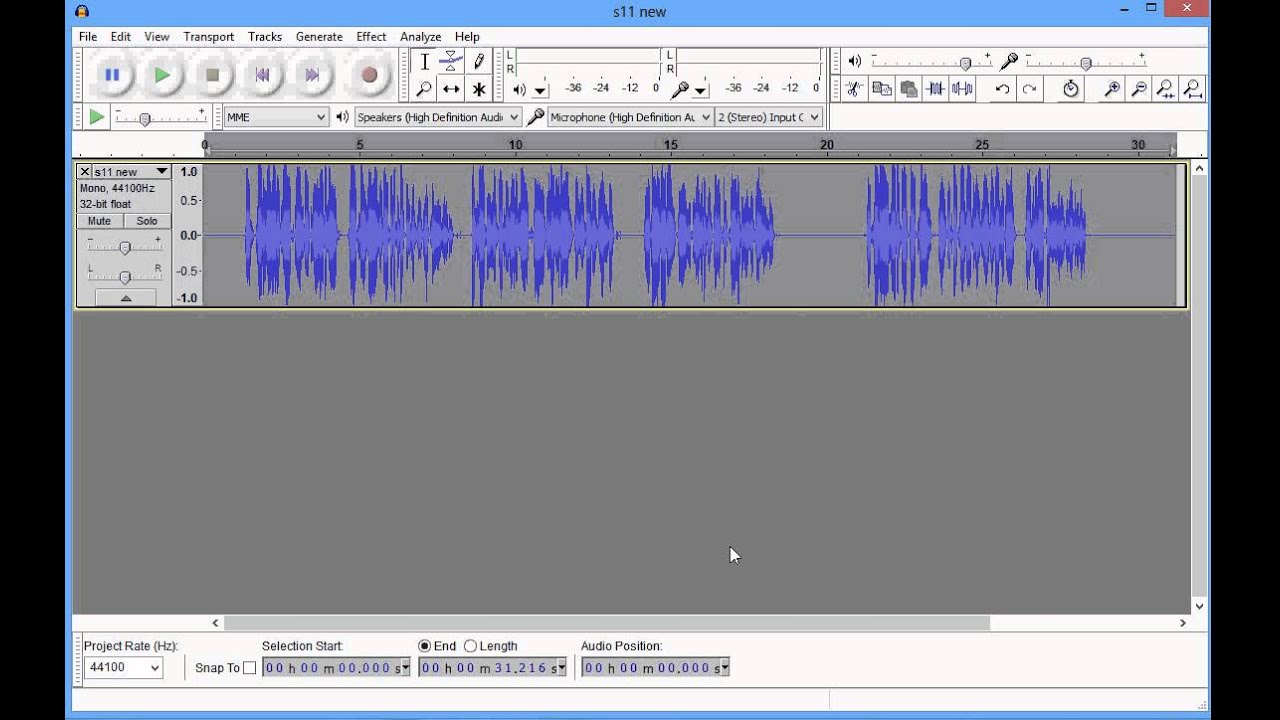Screen dimensions: 1280x720
Task: Click the input volume slider handle
Action: click(1086, 63)
